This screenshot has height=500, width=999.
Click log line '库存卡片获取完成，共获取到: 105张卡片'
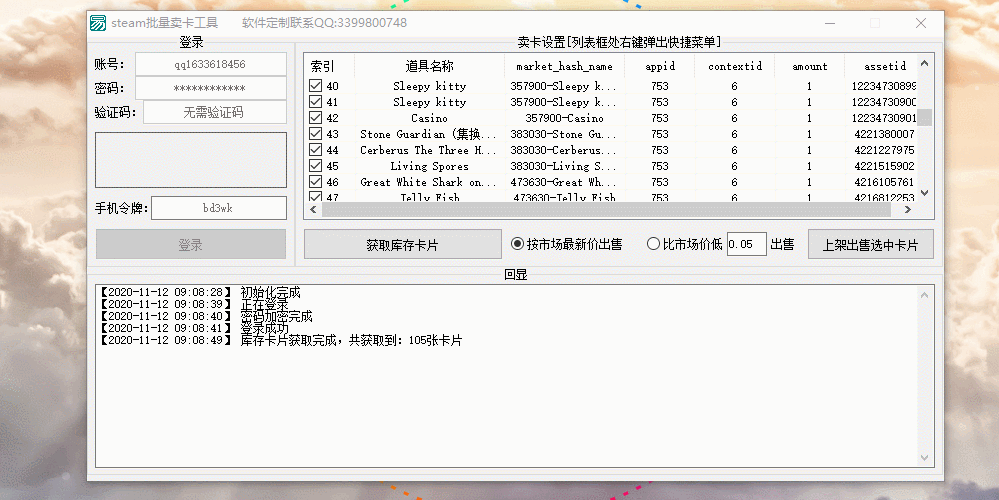[351, 340]
